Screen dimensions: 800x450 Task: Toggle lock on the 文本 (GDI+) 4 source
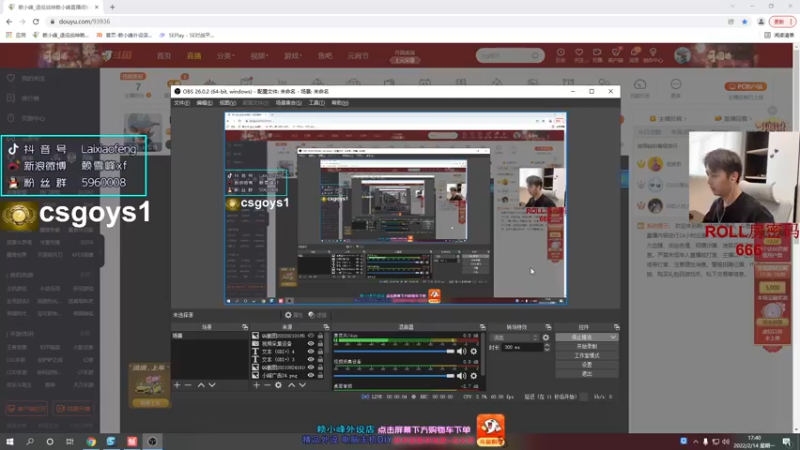pos(320,352)
